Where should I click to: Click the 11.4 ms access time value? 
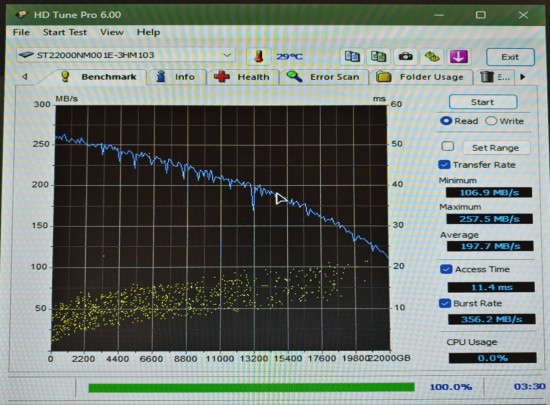click(x=491, y=287)
